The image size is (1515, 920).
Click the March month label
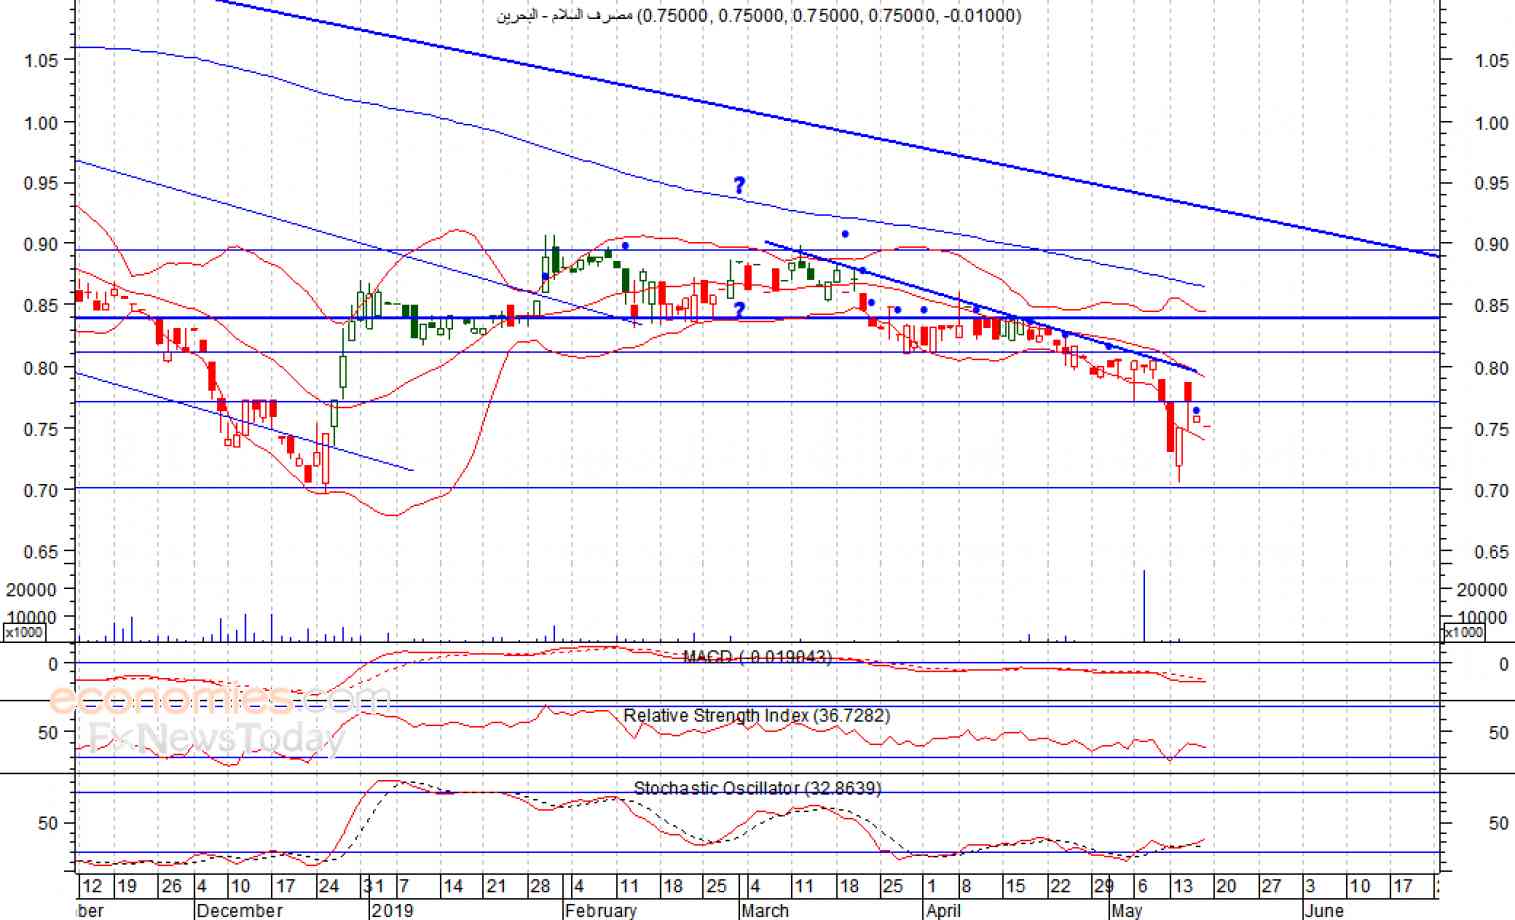pyautogui.click(x=765, y=910)
